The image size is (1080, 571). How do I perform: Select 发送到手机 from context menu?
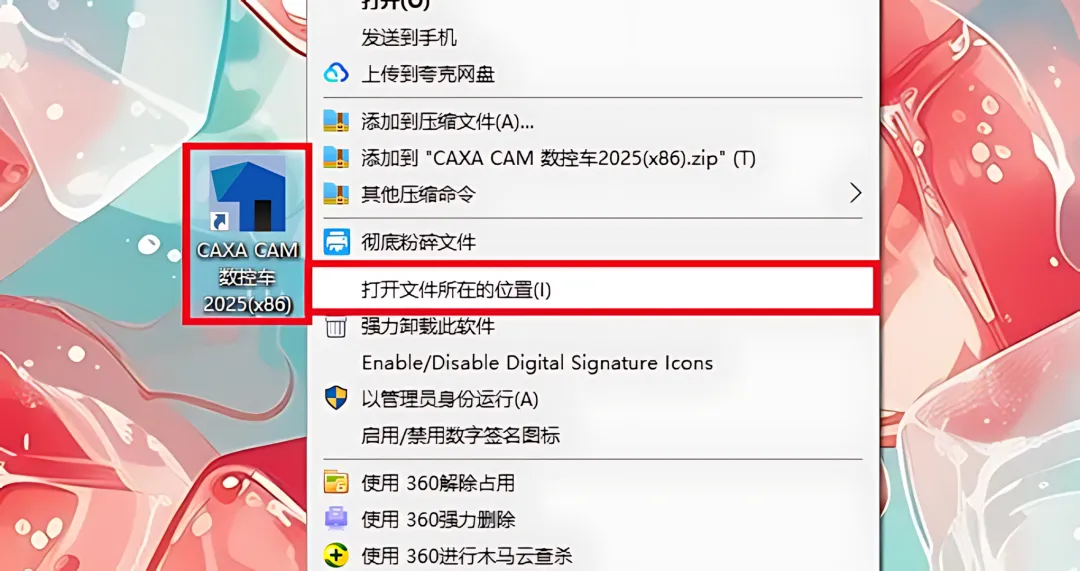409,37
